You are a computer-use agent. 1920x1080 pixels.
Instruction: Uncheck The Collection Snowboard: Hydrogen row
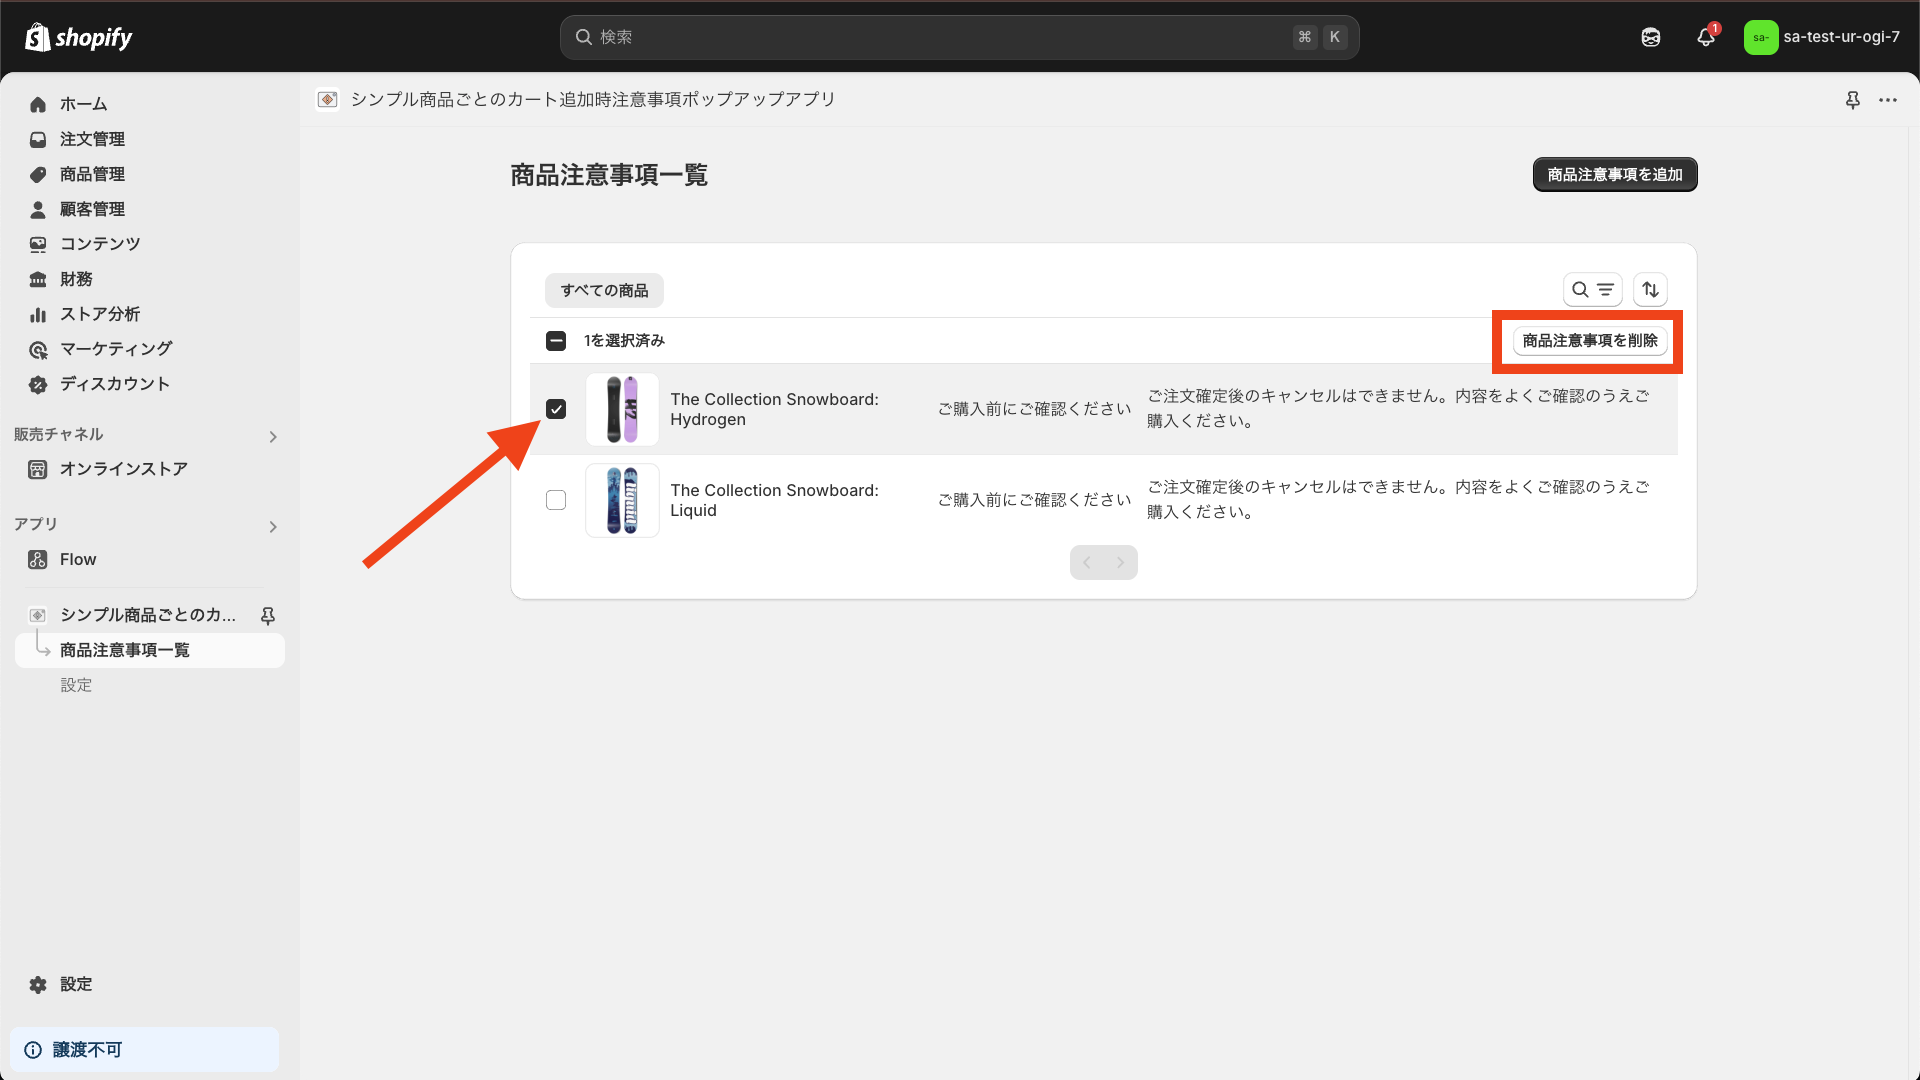(556, 409)
